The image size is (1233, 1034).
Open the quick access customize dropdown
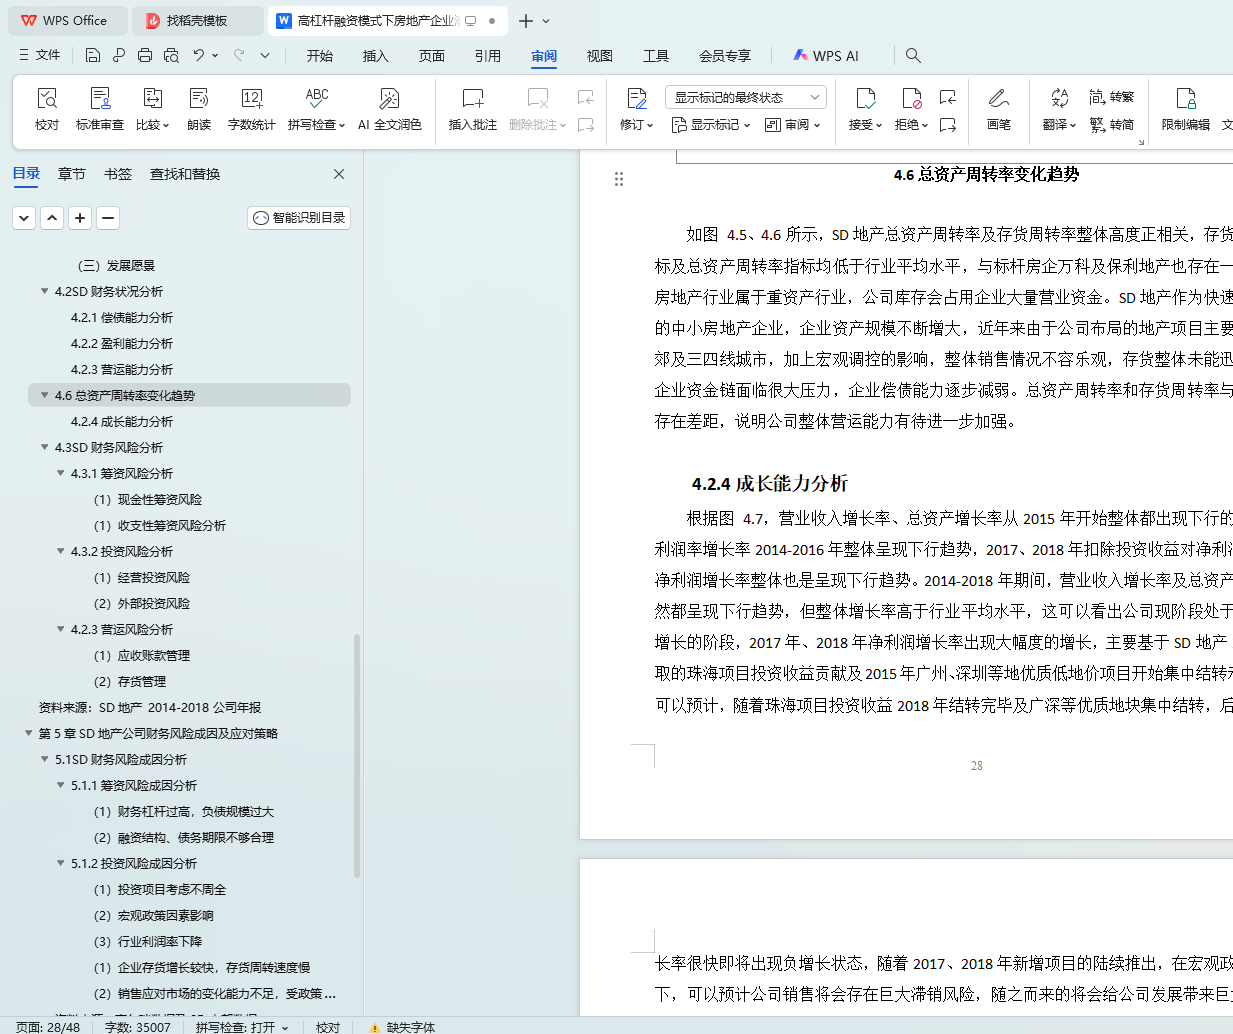(x=265, y=55)
